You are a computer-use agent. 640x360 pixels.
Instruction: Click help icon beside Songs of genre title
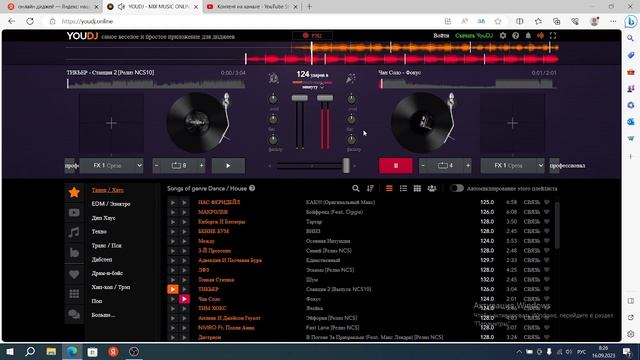coord(252,188)
